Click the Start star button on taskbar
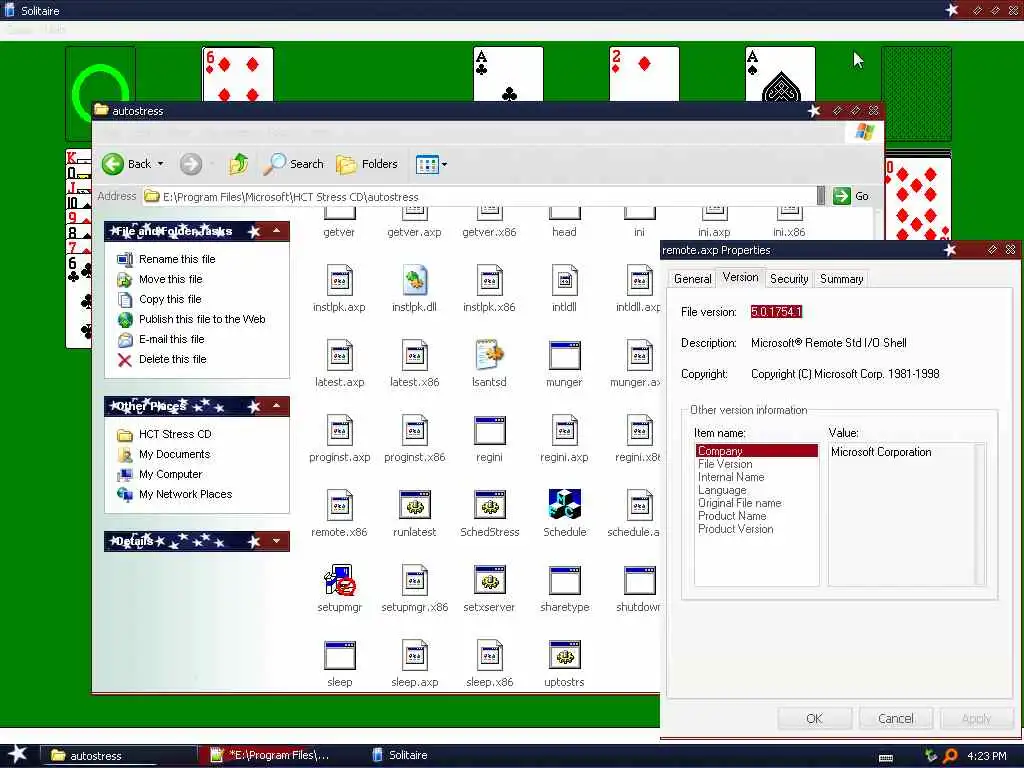Screen dimensions: 1024x768 tap(17, 754)
